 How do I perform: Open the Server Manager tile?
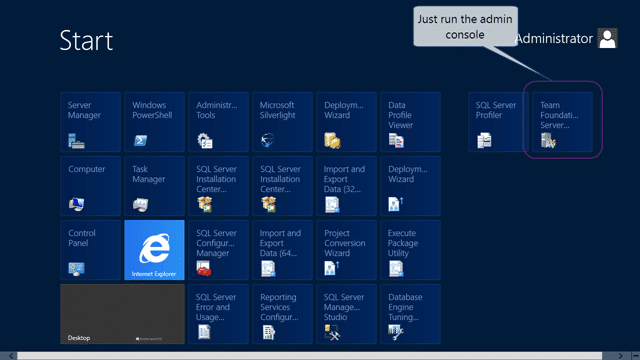pos(90,122)
